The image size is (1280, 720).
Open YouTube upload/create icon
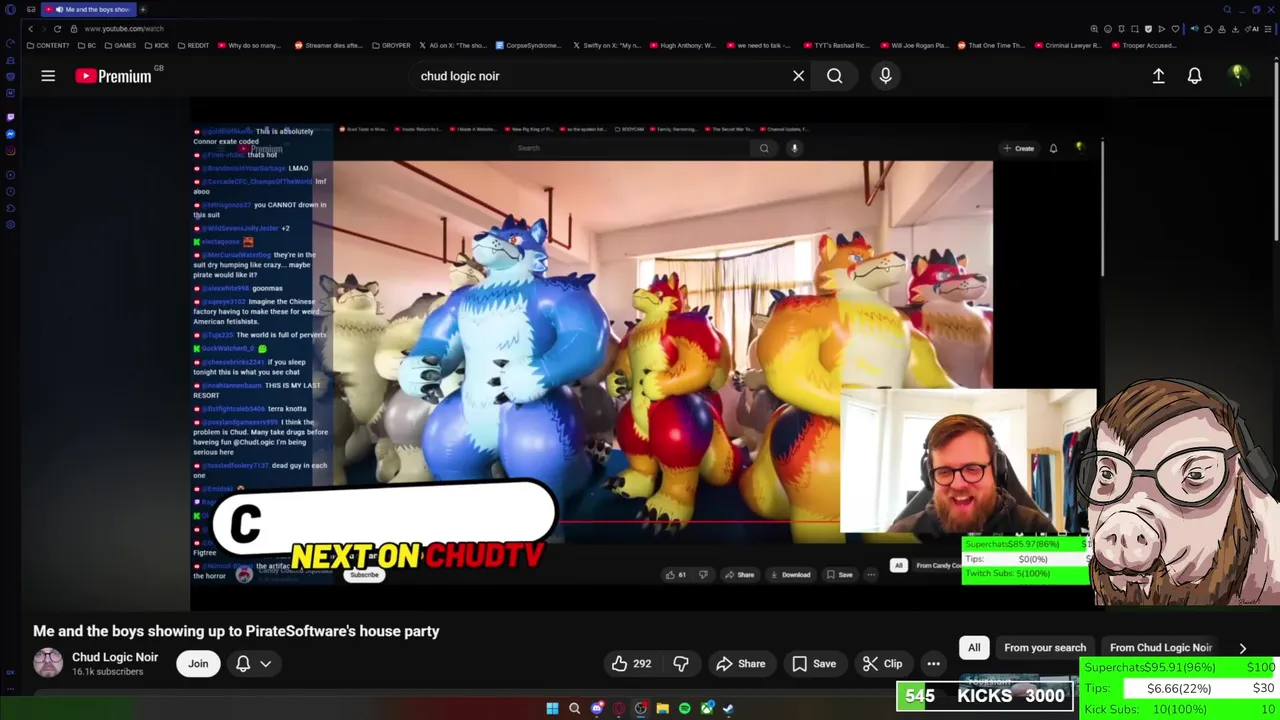point(1158,76)
